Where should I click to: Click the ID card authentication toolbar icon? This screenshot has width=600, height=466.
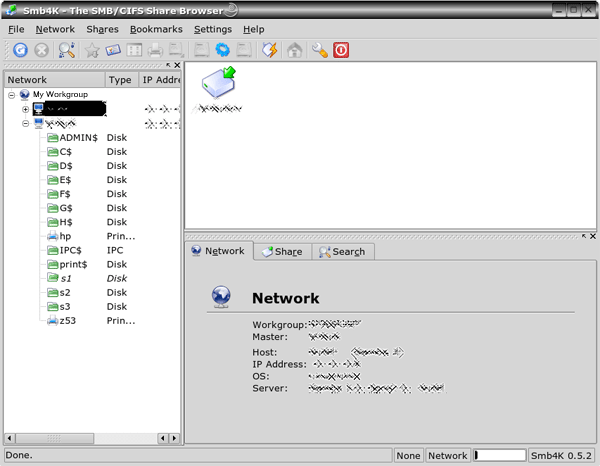(x=113, y=50)
